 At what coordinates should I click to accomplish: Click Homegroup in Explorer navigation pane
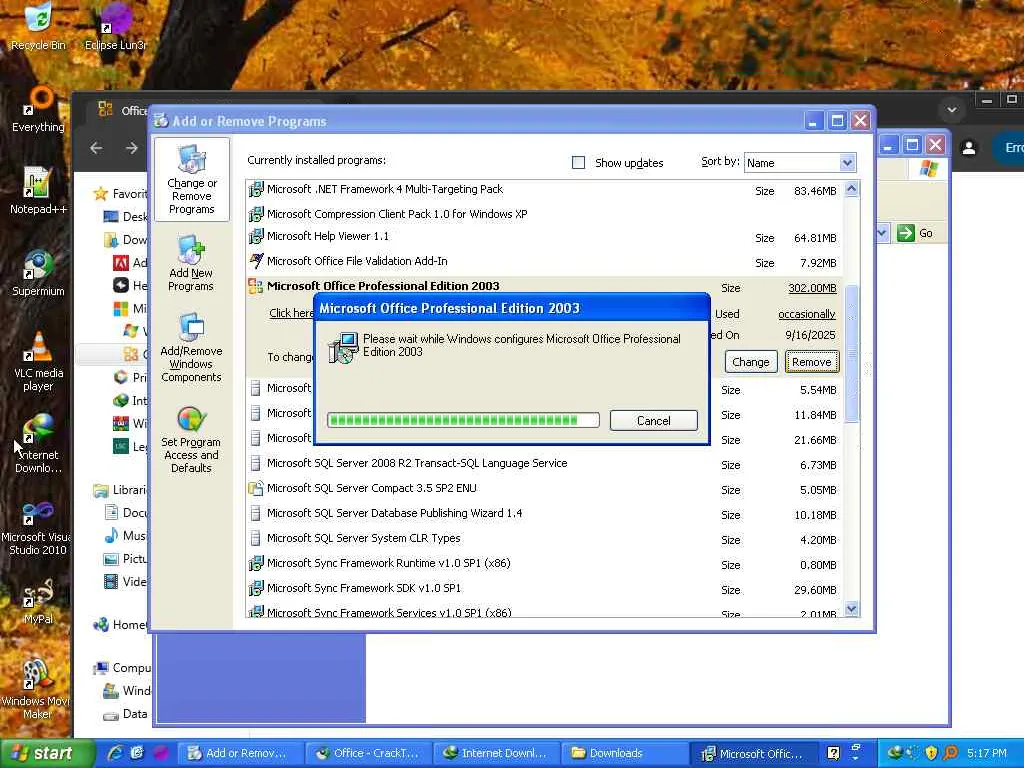pos(121,624)
